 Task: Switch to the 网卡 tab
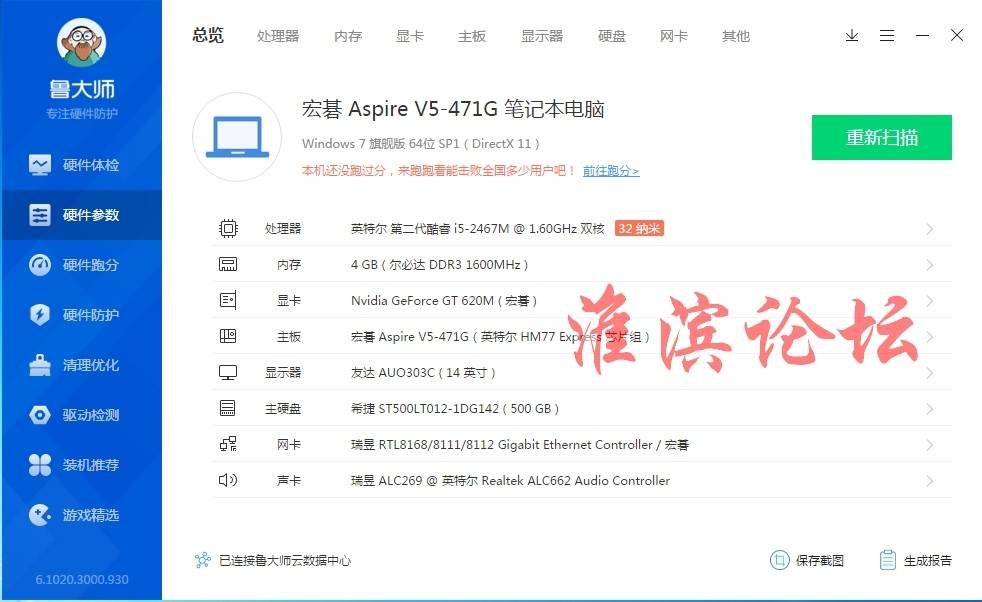tap(674, 36)
